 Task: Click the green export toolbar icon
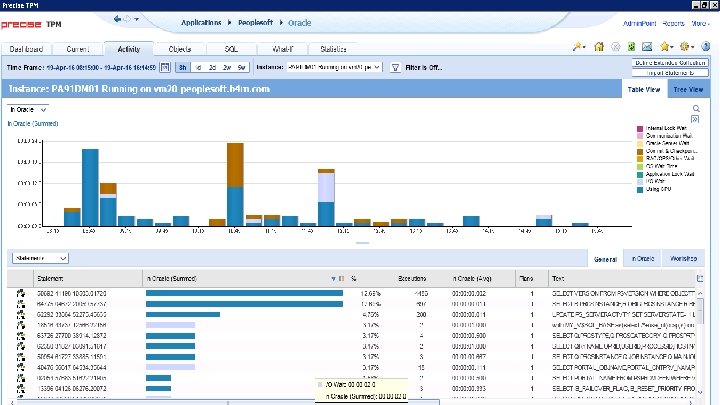(x=631, y=47)
